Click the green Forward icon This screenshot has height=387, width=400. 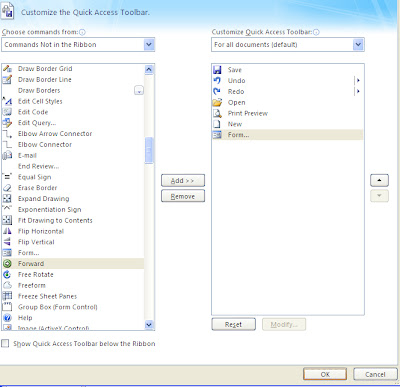pos(7,264)
